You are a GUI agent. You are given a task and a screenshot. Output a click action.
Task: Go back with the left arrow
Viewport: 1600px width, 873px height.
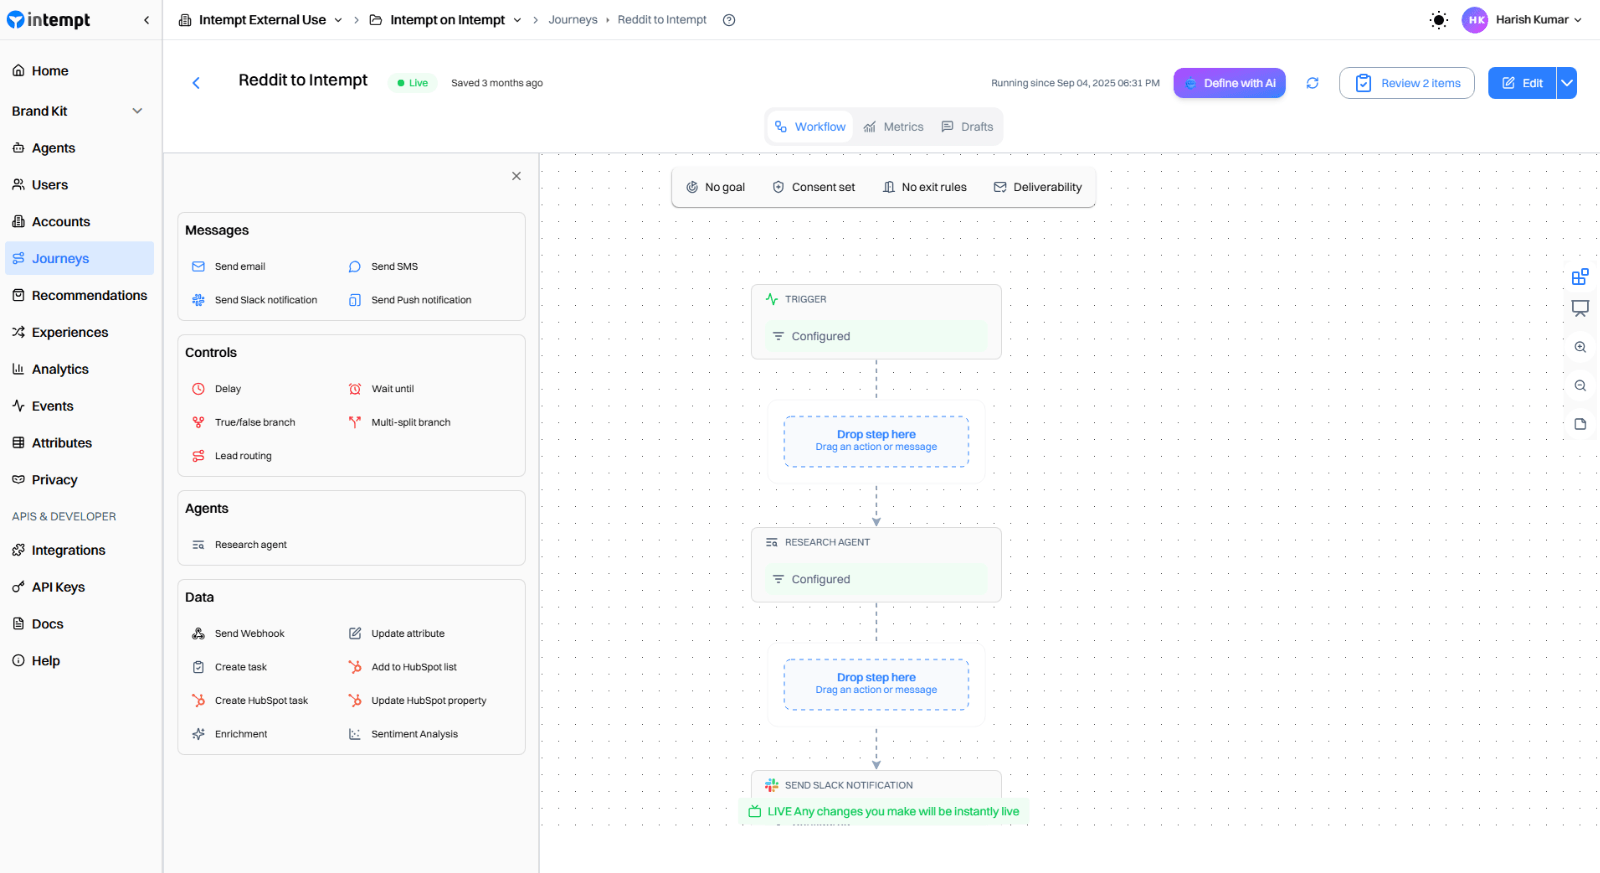point(196,83)
